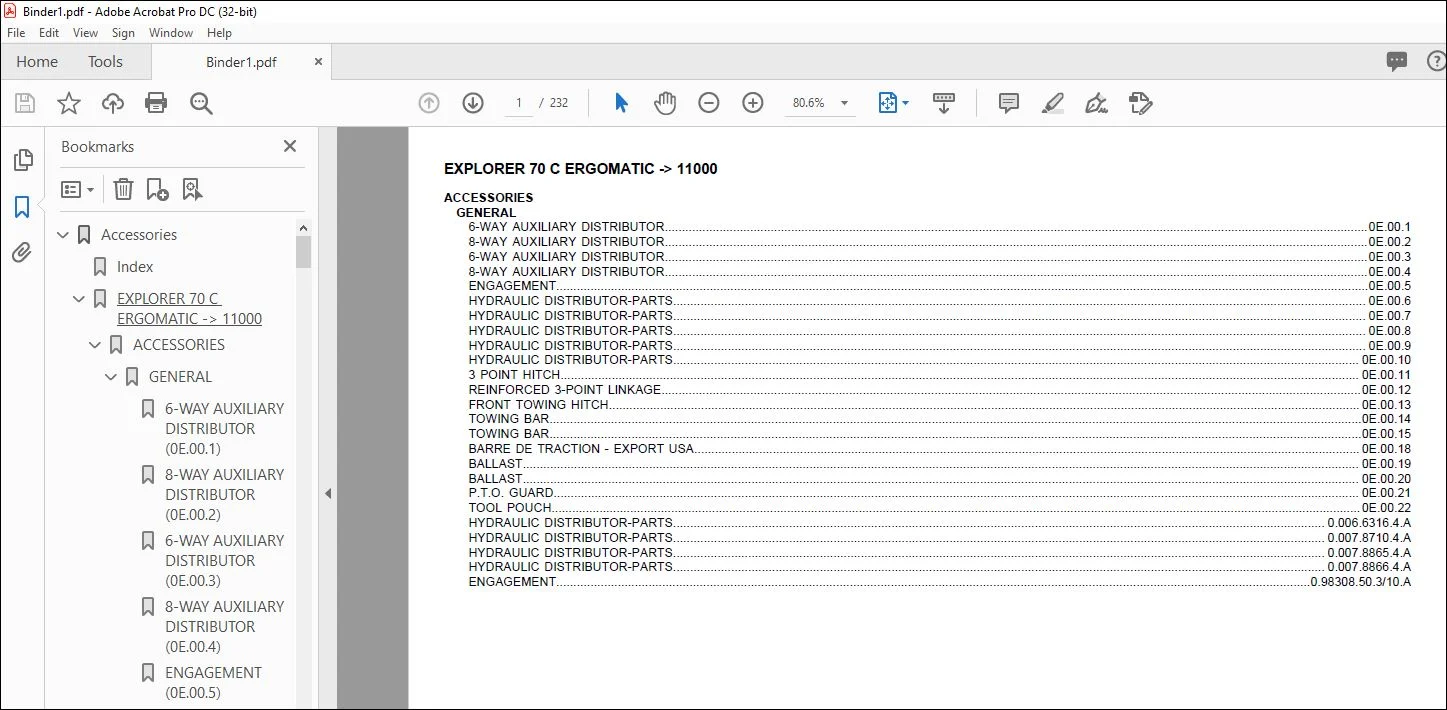This screenshot has height=710, width=1447.
Task: Click the upload to cloud icon
Action: click(113, 103)
